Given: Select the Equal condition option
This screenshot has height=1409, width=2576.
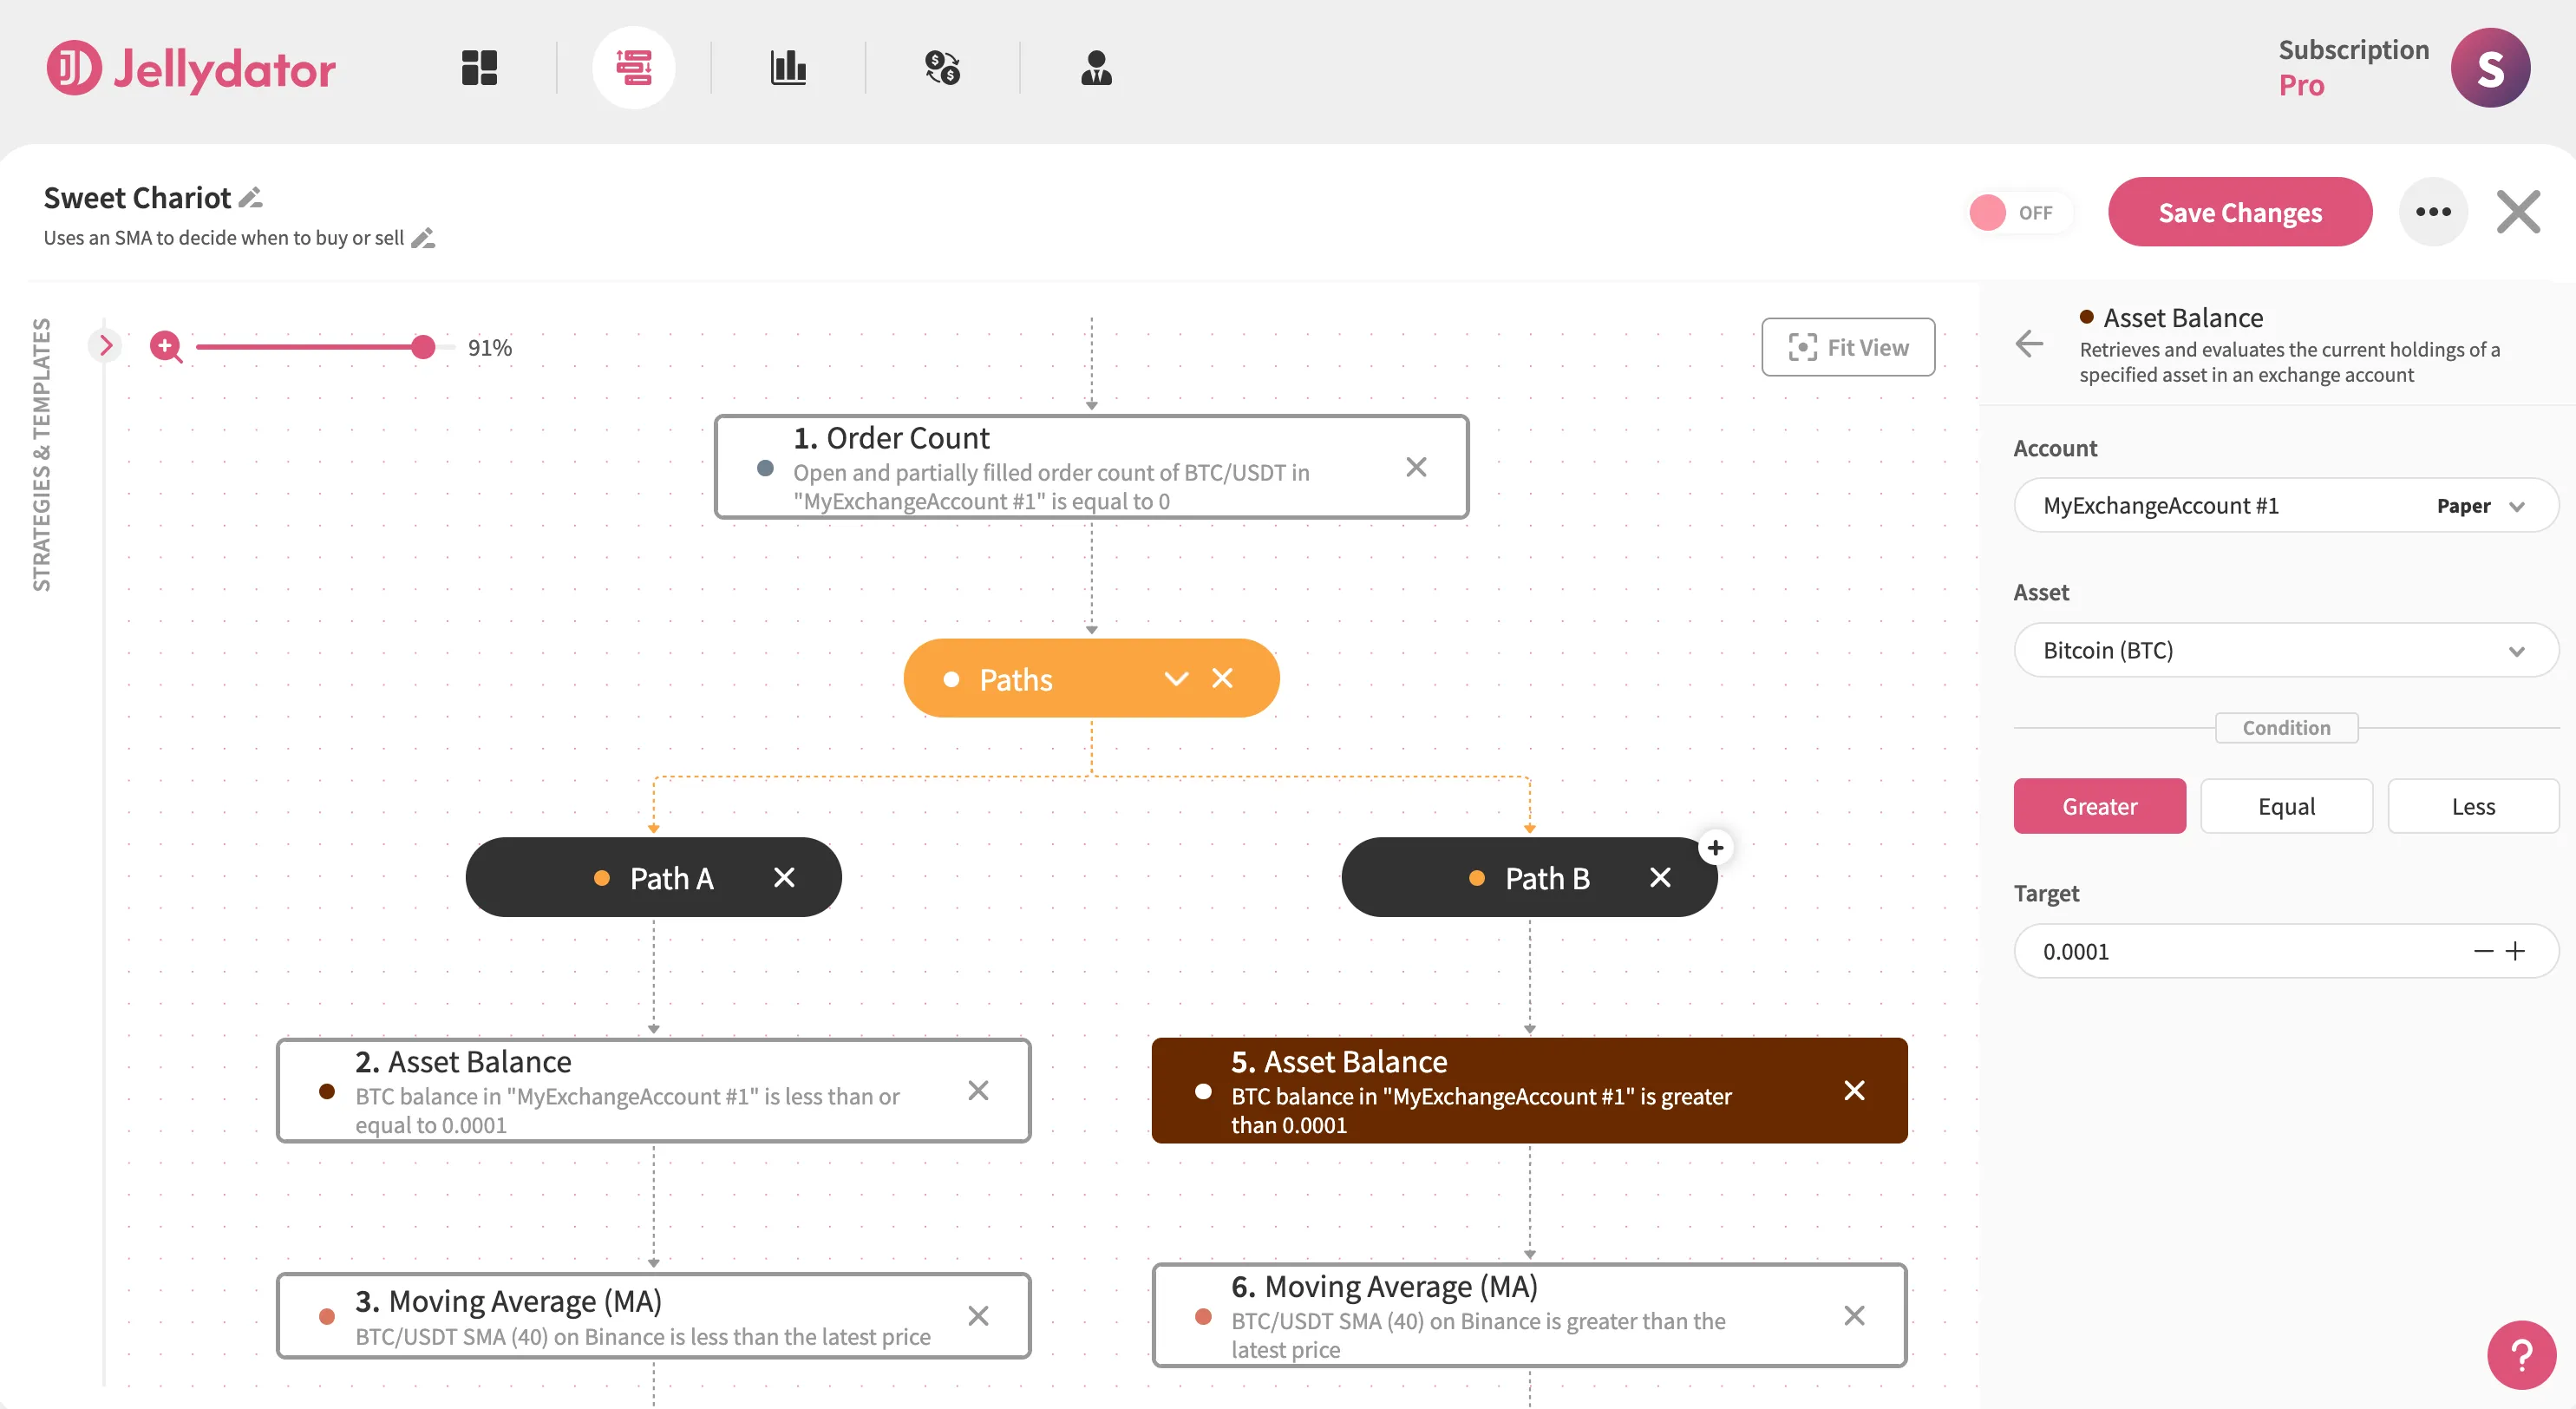Looking at the screenshot, I should pos(2287,805).
